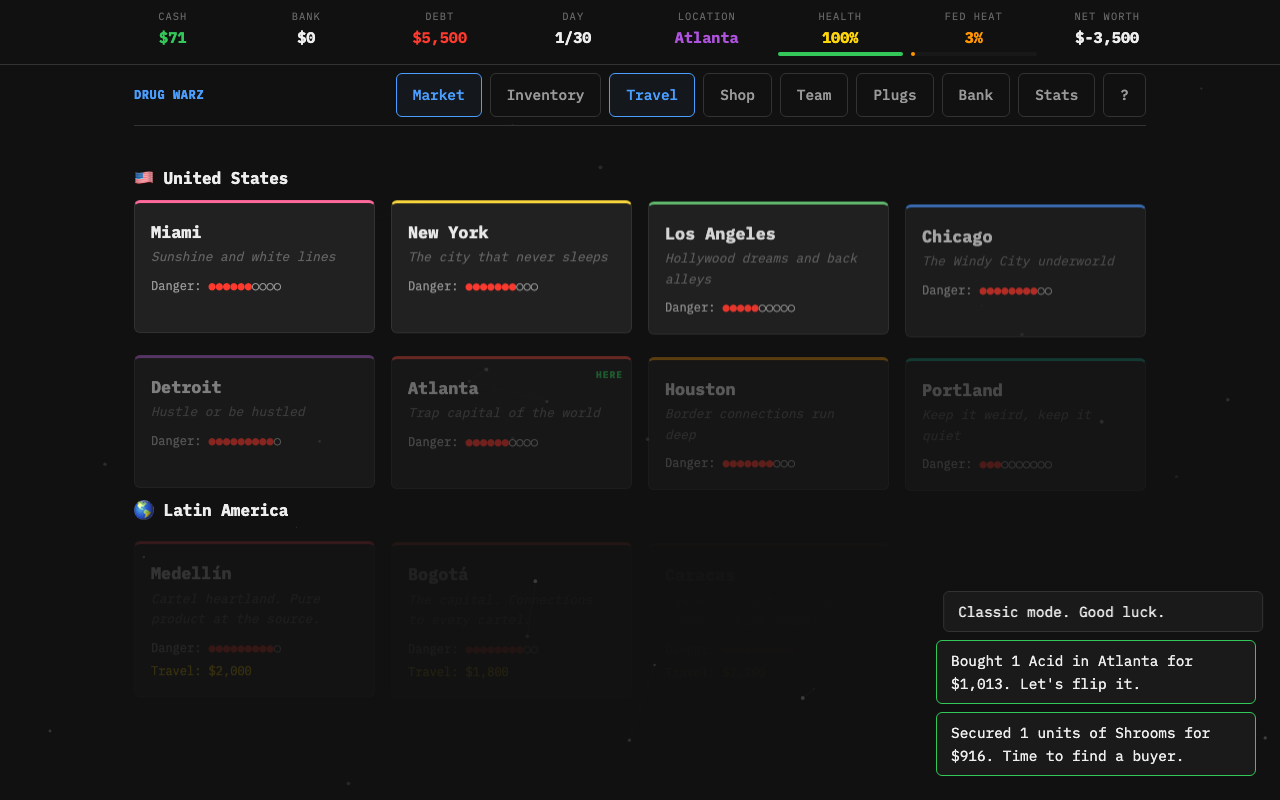Open the Plugs tab

(894, 95)
